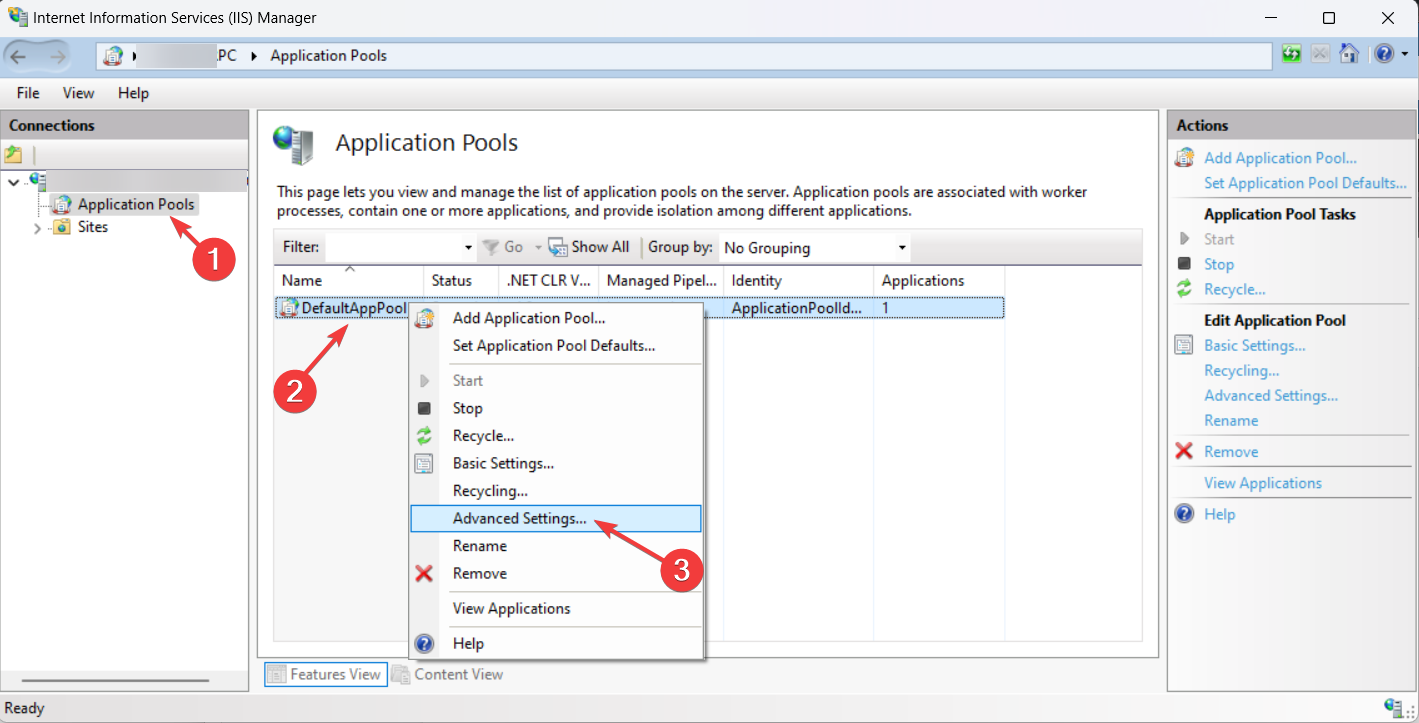Choose Advanced Settings in the context menu
The height and width of the screenshot is (723, 1419).
(x=556, y=518)
